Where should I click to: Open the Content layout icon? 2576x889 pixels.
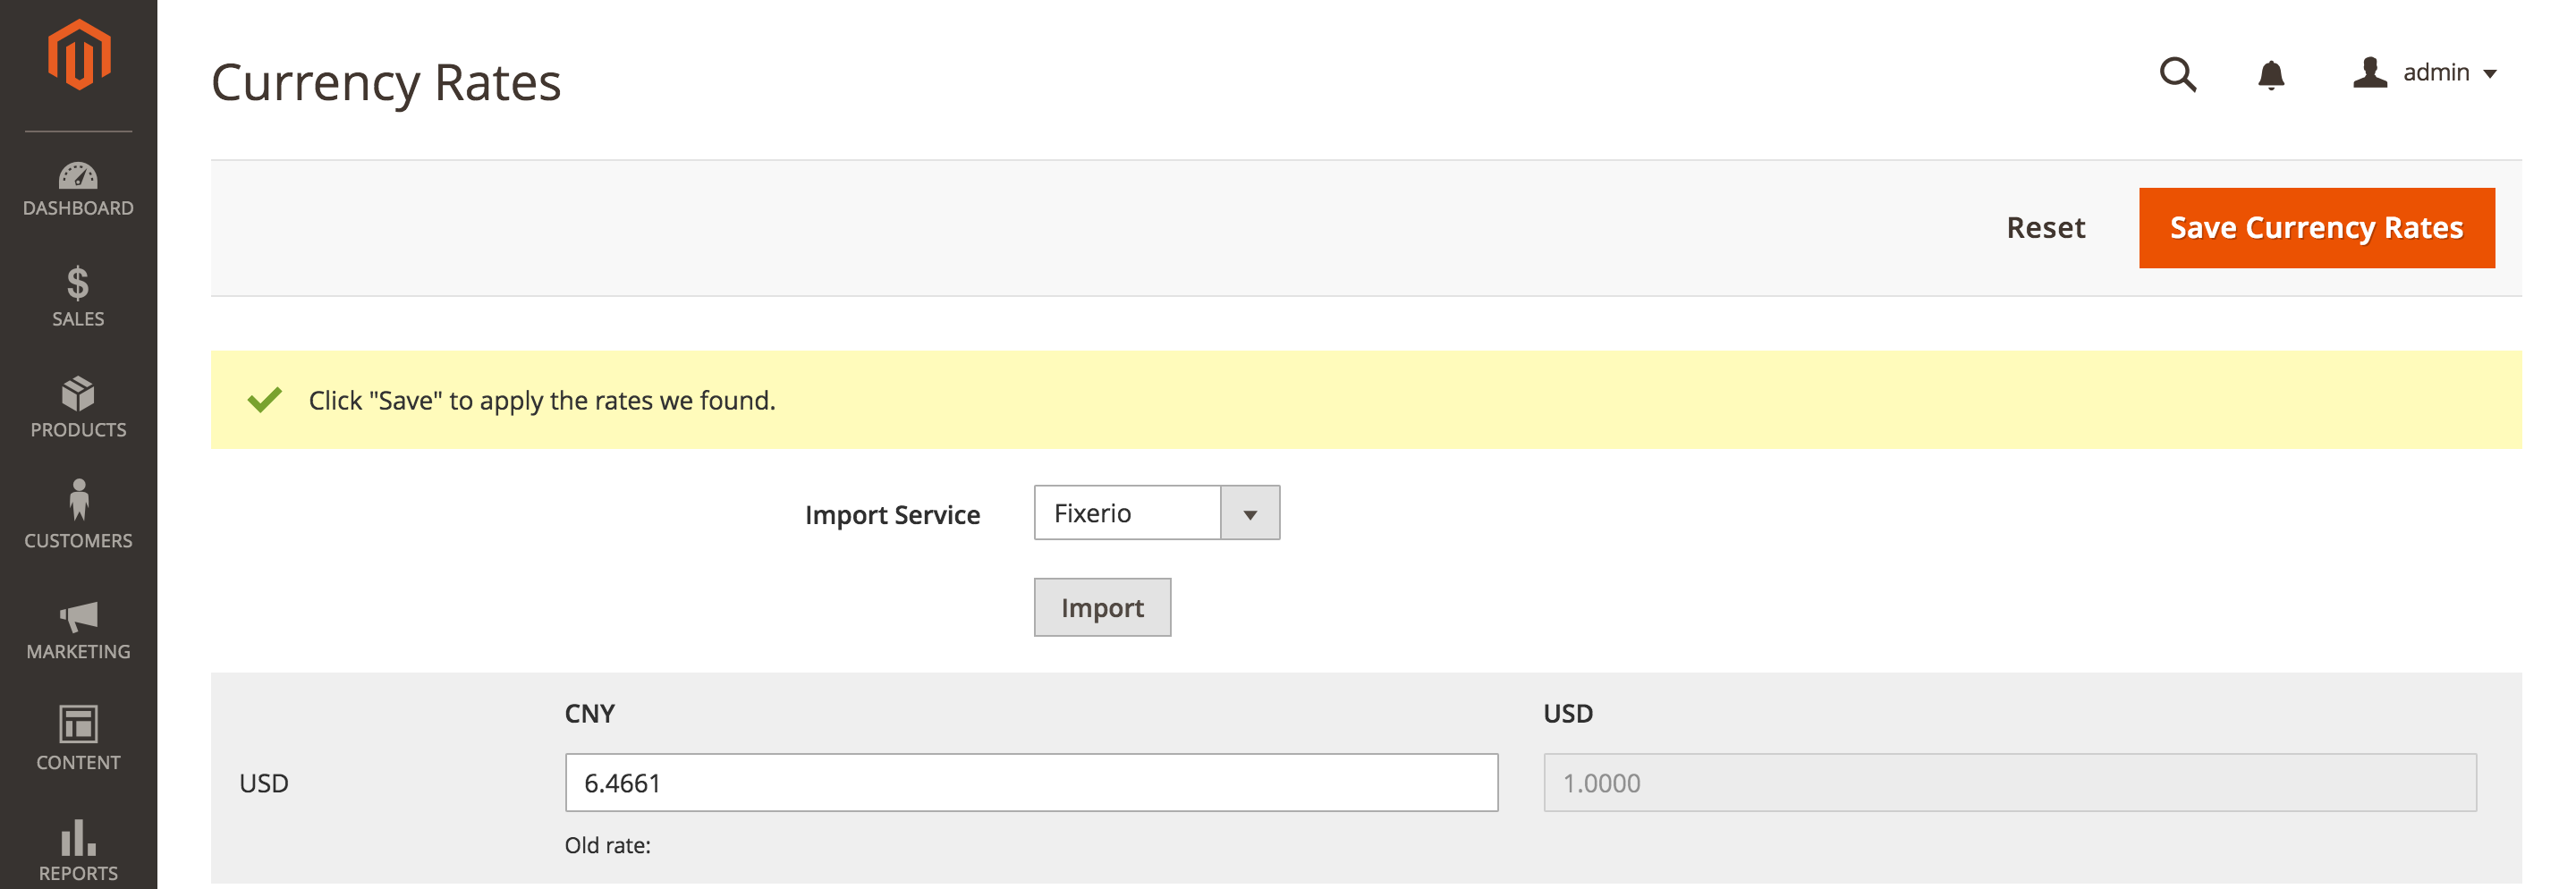click(x=78, y=724)
